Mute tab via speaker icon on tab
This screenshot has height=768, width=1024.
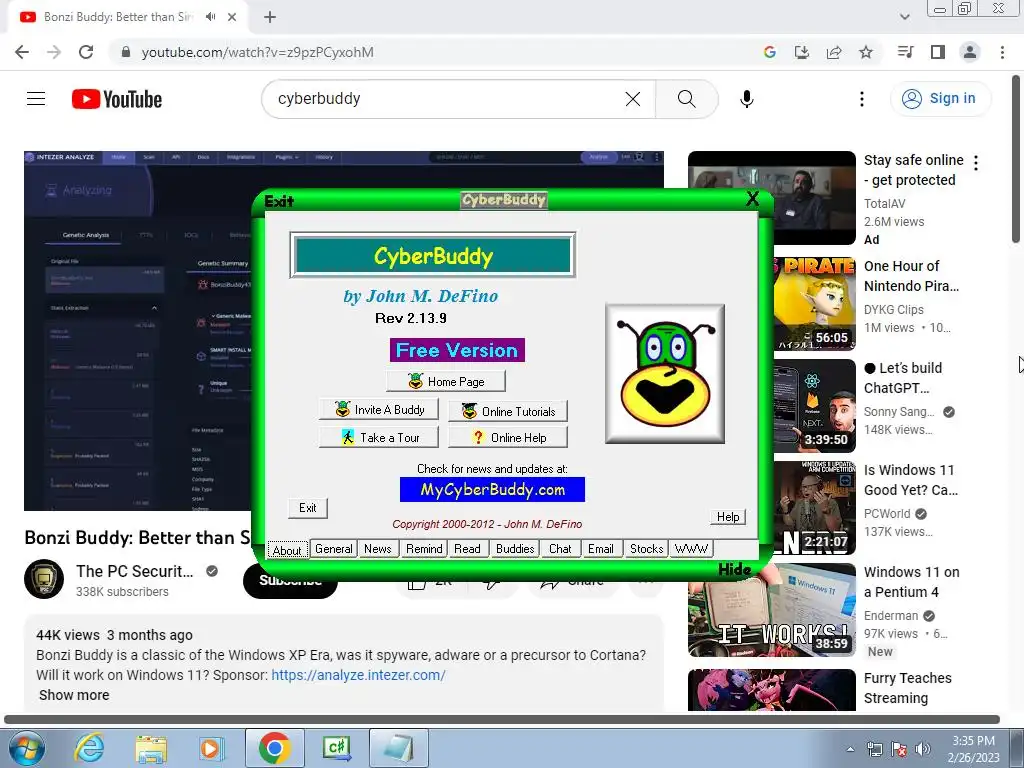(x=210, y=17)
